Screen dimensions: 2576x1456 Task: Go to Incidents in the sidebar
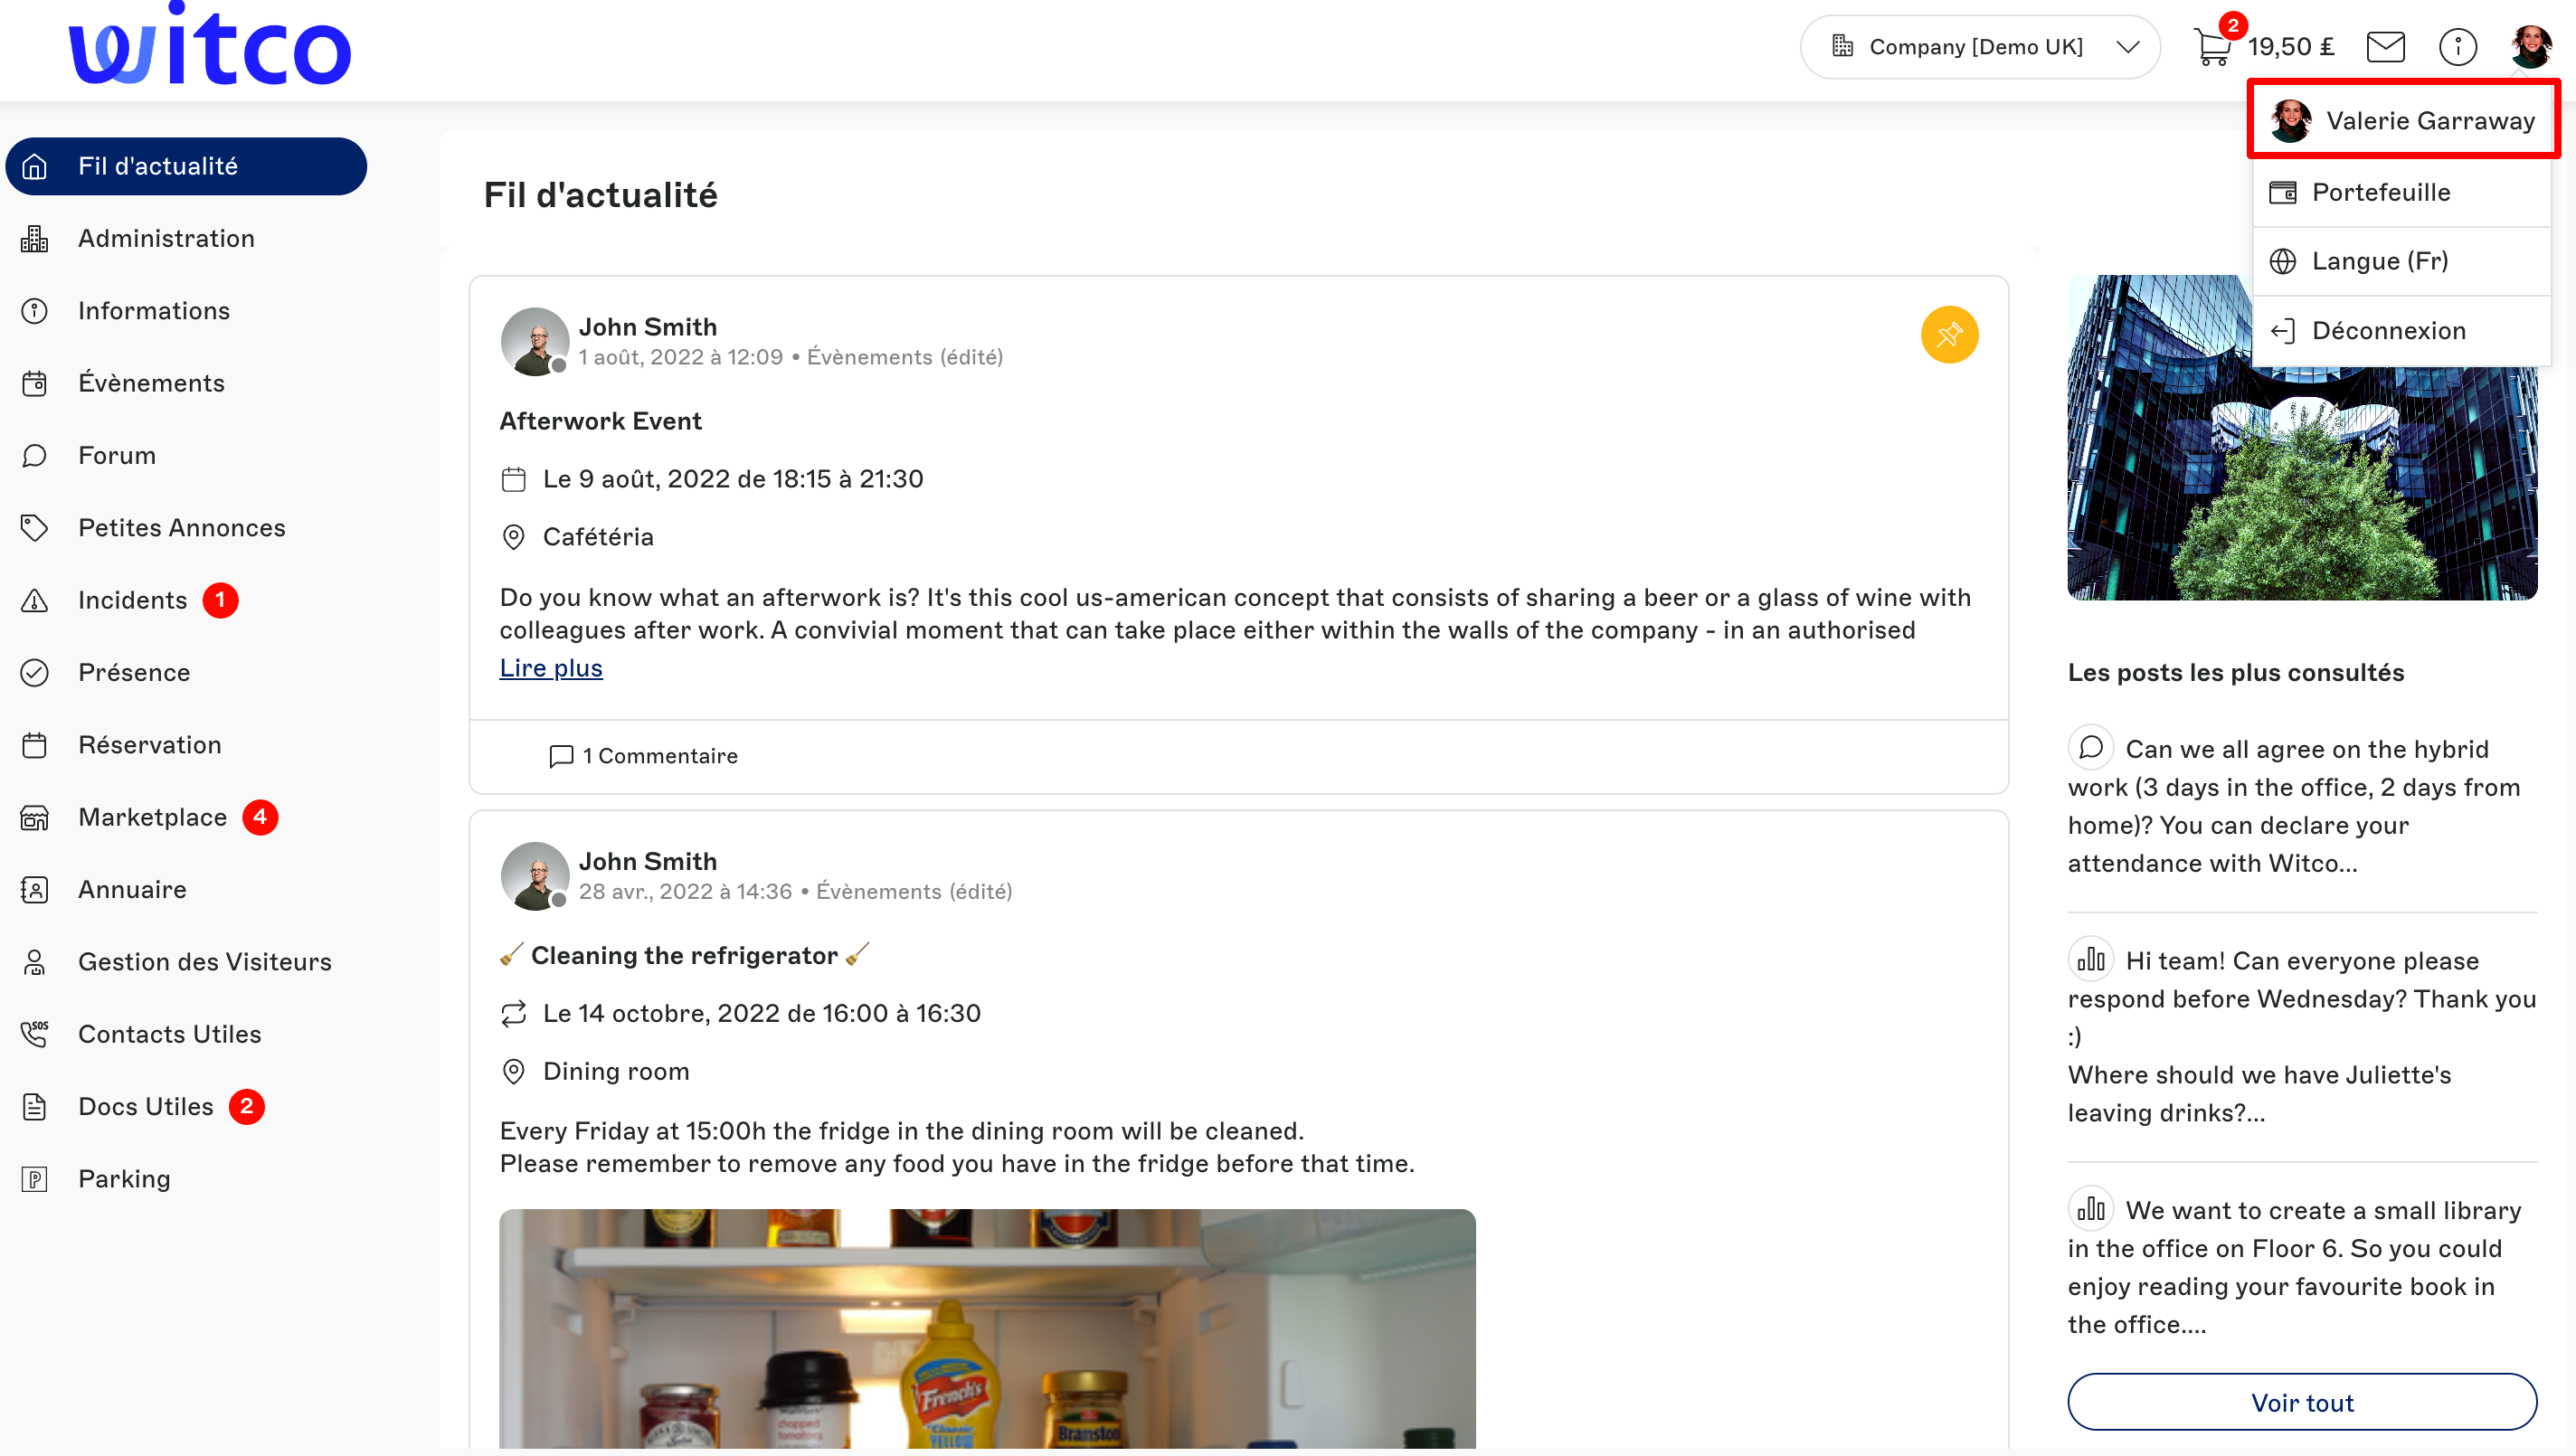[130, 600]
